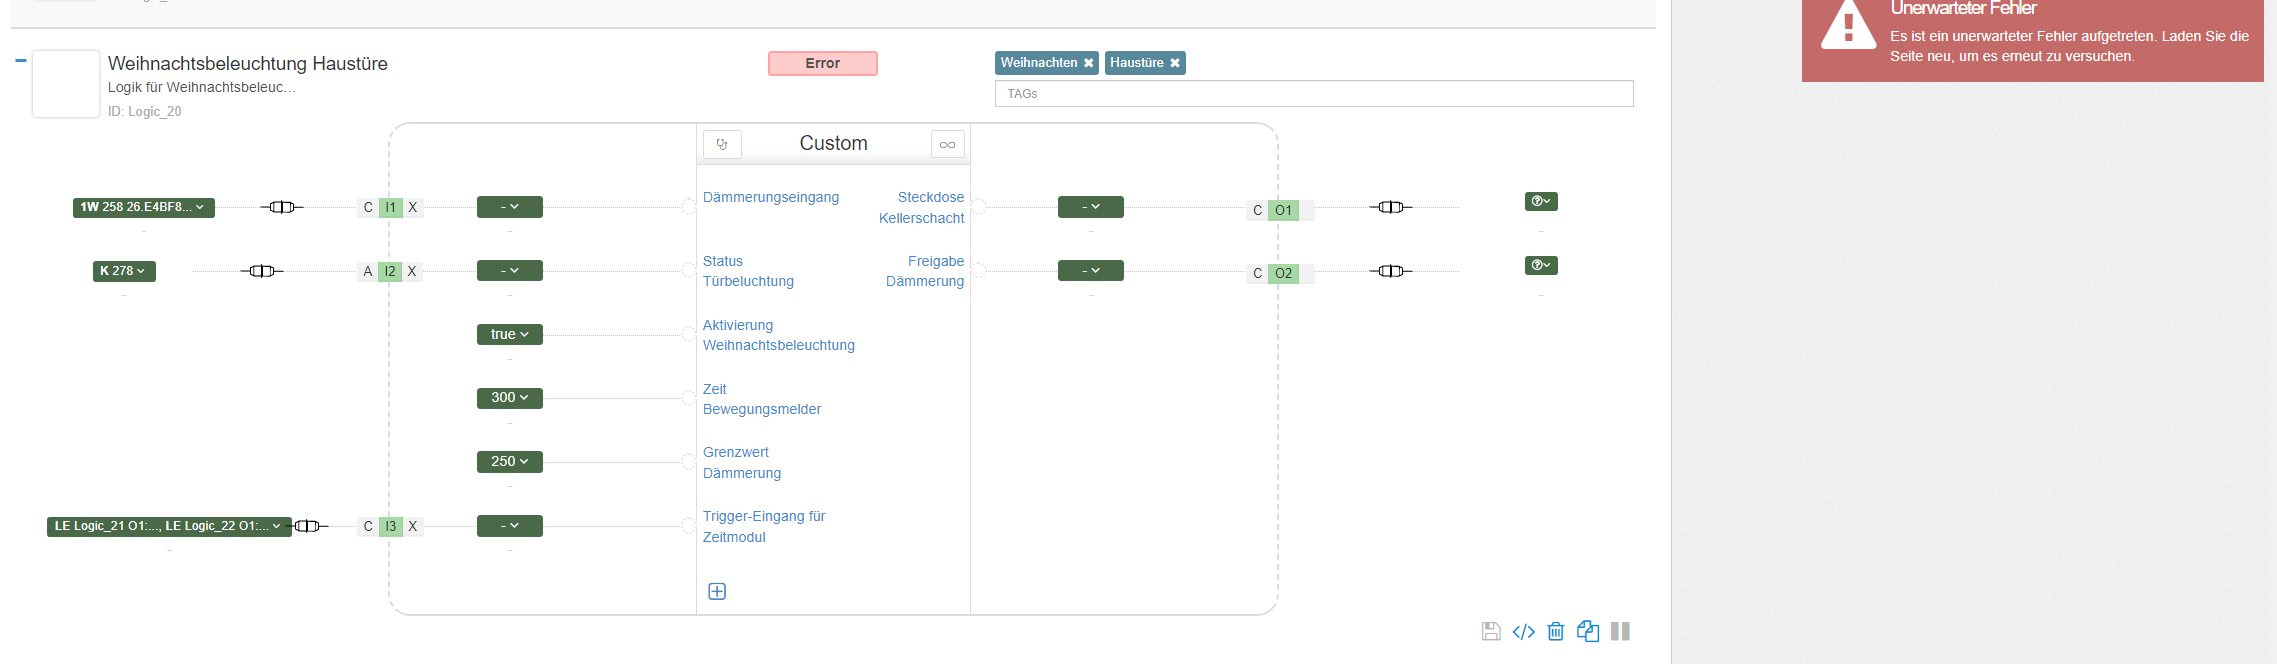Click the Zeit Bewegungsmelder label
Image resolution: width=2277 pixels, height=664 pixels.
762,399
